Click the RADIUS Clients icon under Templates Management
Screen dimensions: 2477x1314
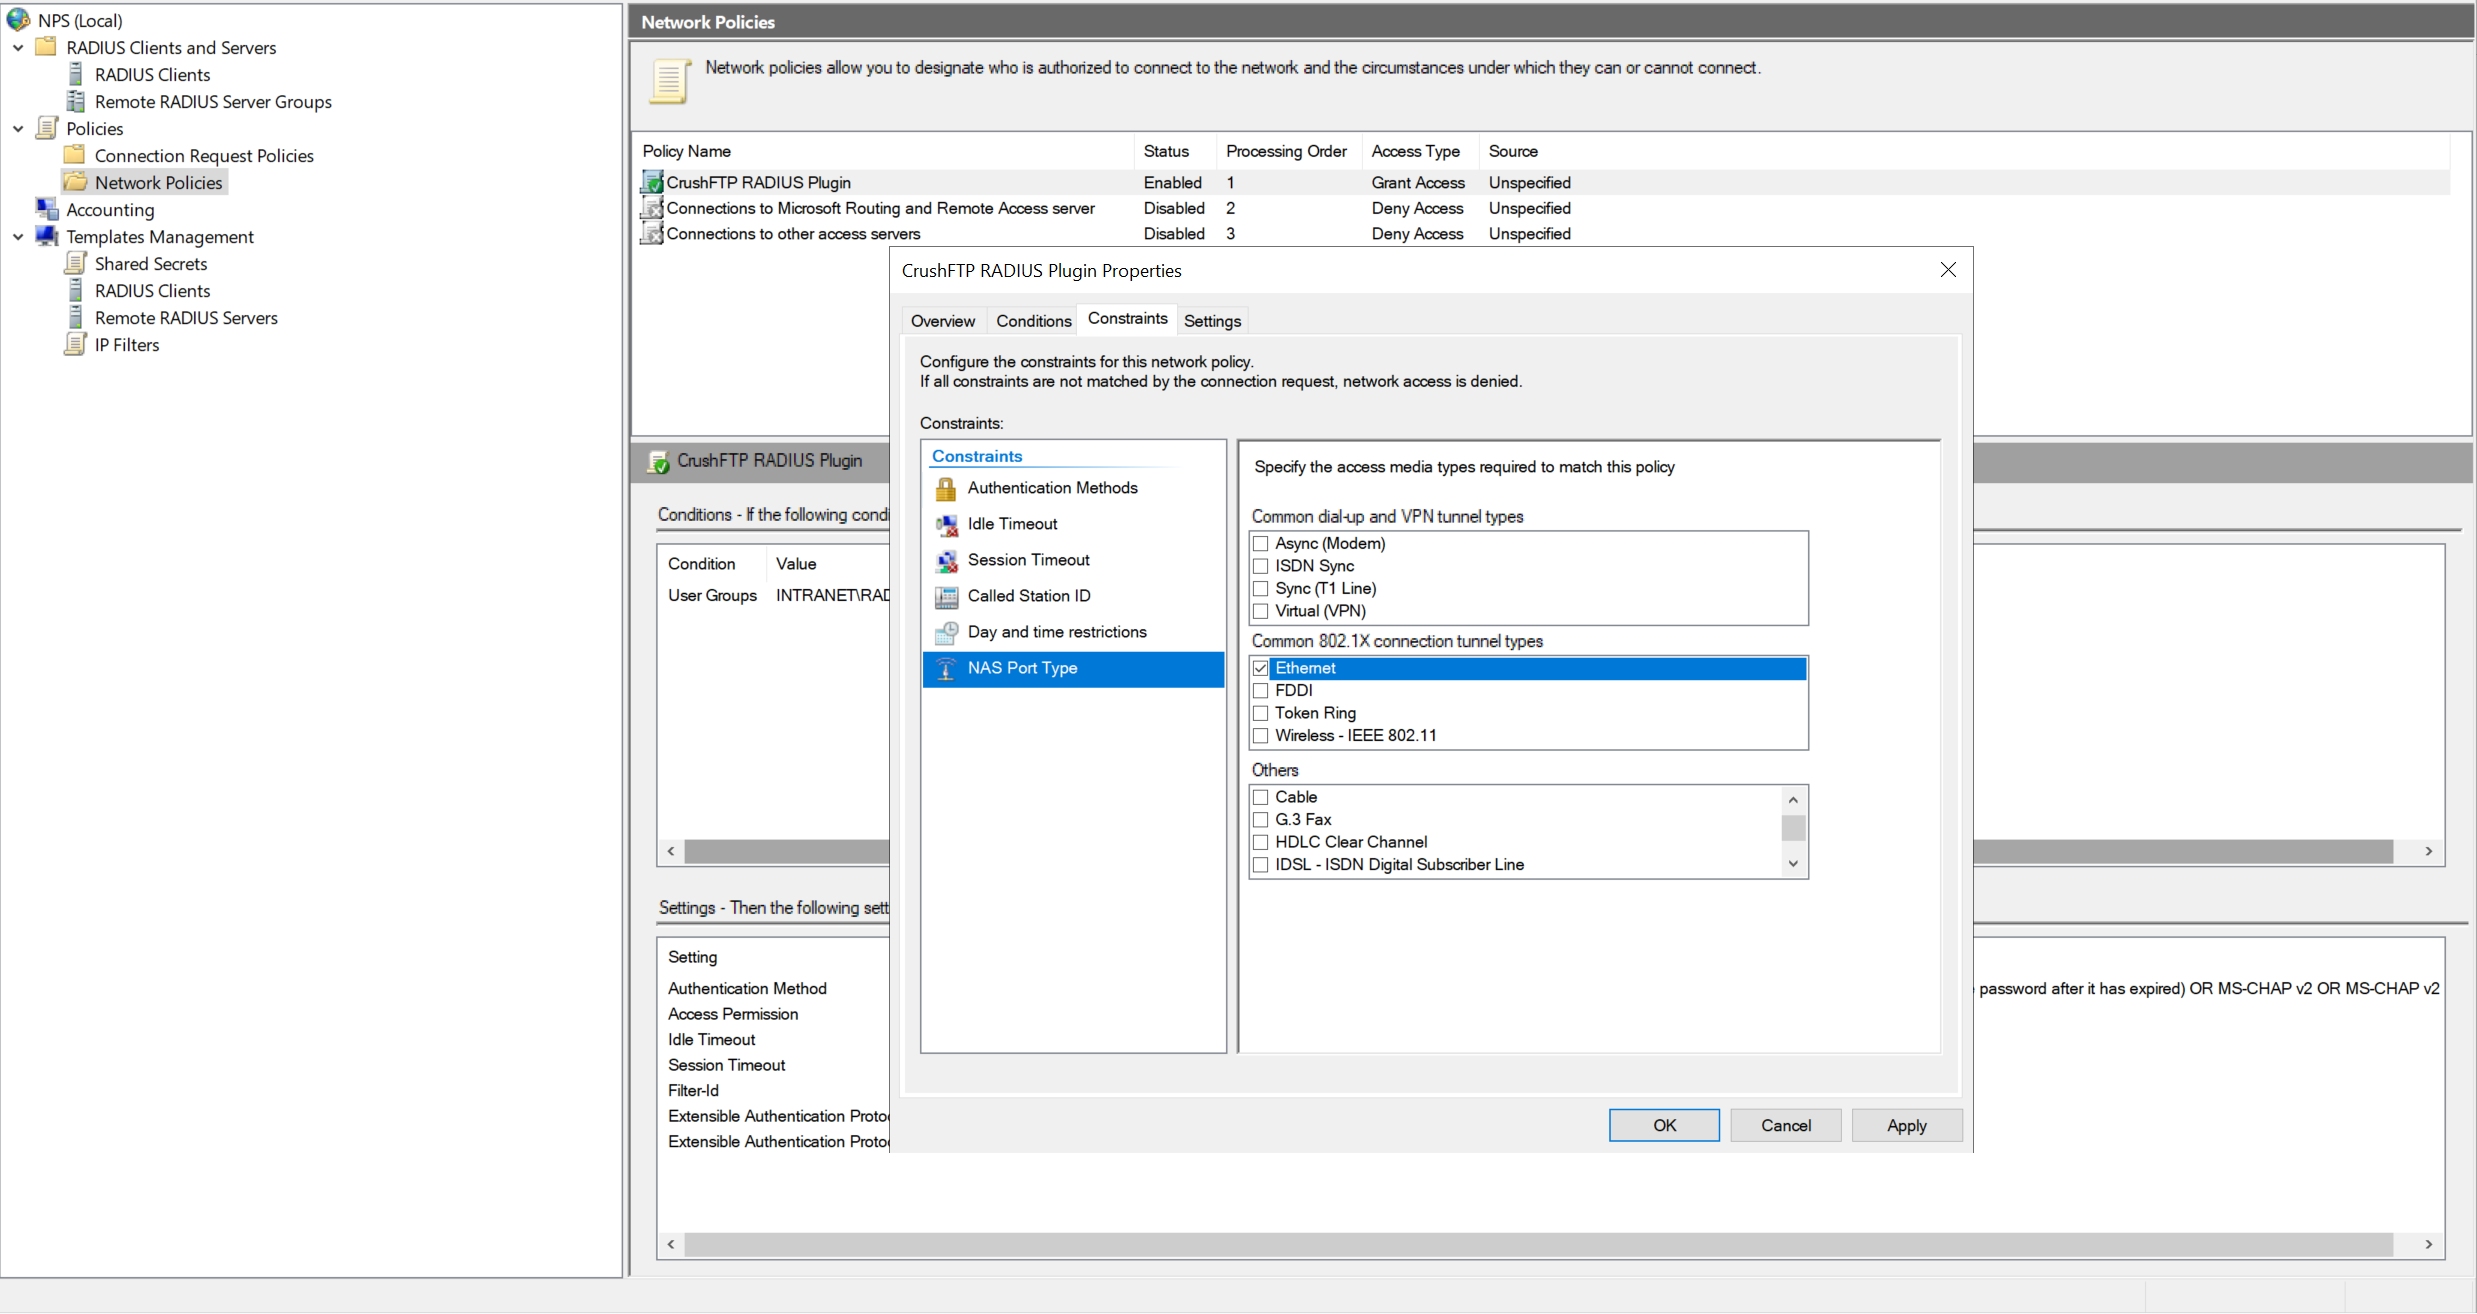tap(75, 290)
